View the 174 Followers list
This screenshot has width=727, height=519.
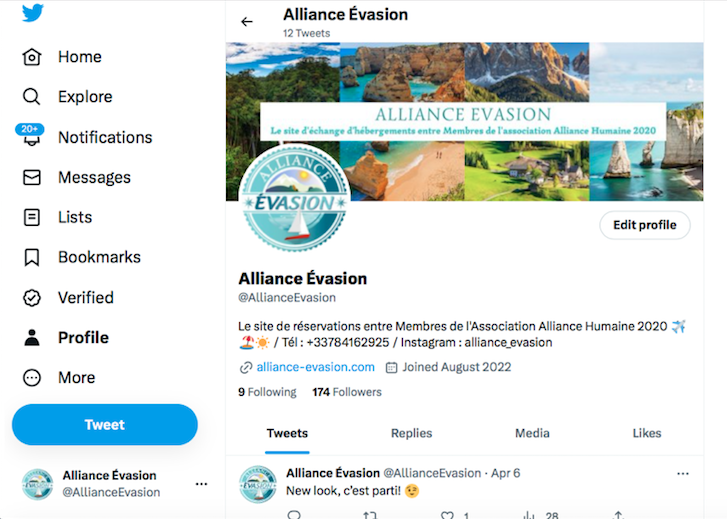347,392
